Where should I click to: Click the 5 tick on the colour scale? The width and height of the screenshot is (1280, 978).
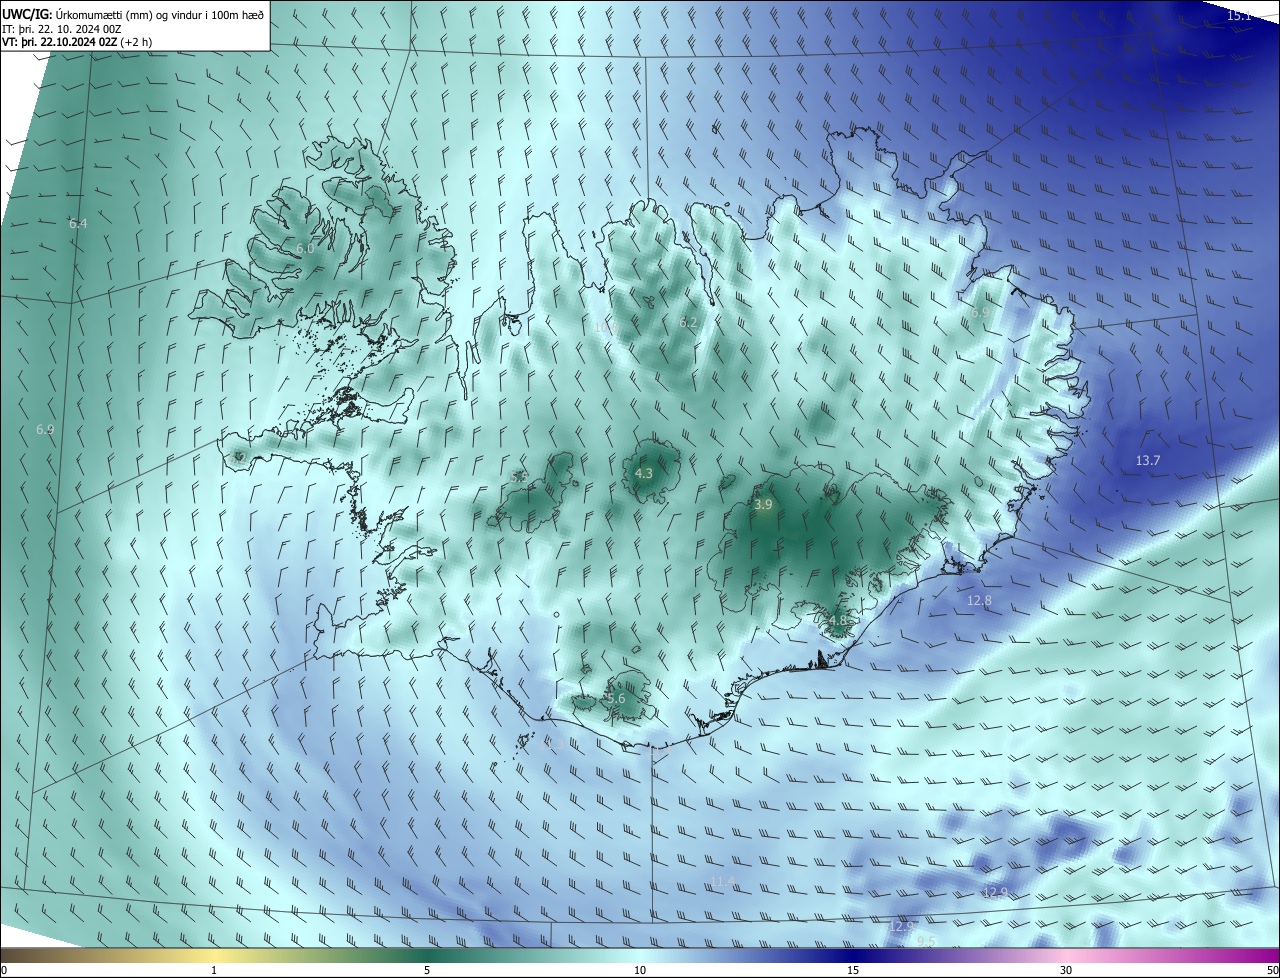tap(427, 970)
